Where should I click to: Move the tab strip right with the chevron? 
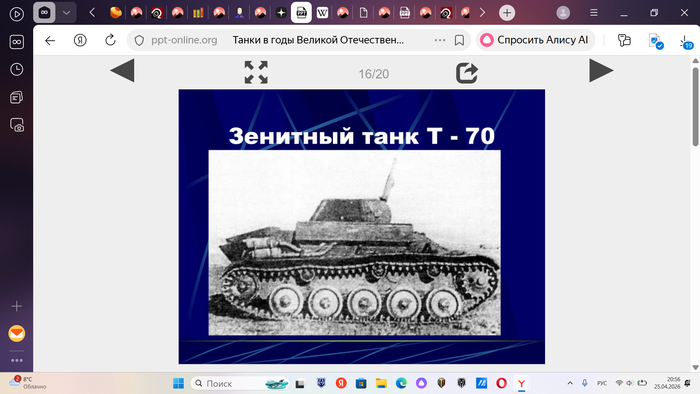[x=482, y=13]
